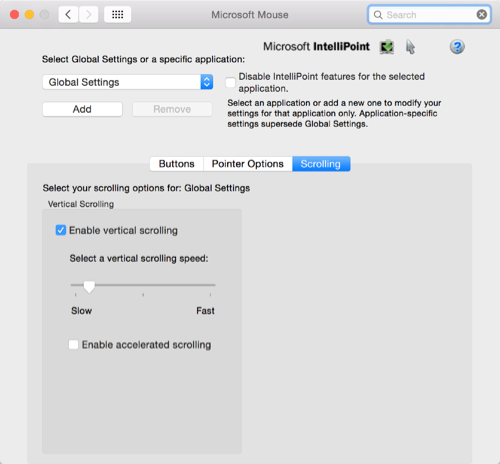Uncheck Enable vertical scrolling
The image size is (500, 464).
[61, 230]
